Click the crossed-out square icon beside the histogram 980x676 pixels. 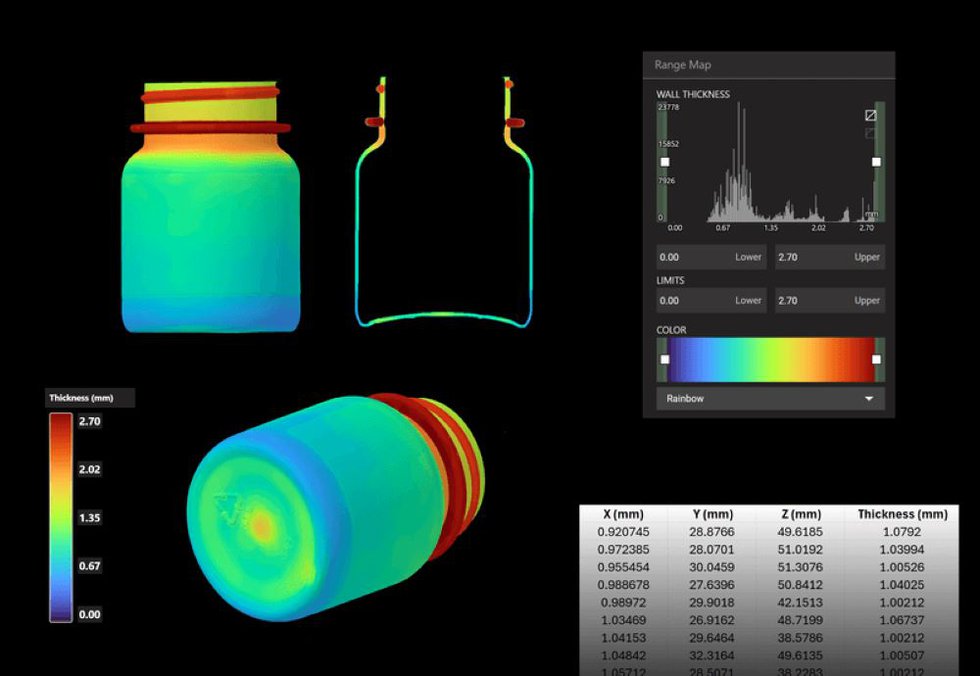tap(870, 117)
